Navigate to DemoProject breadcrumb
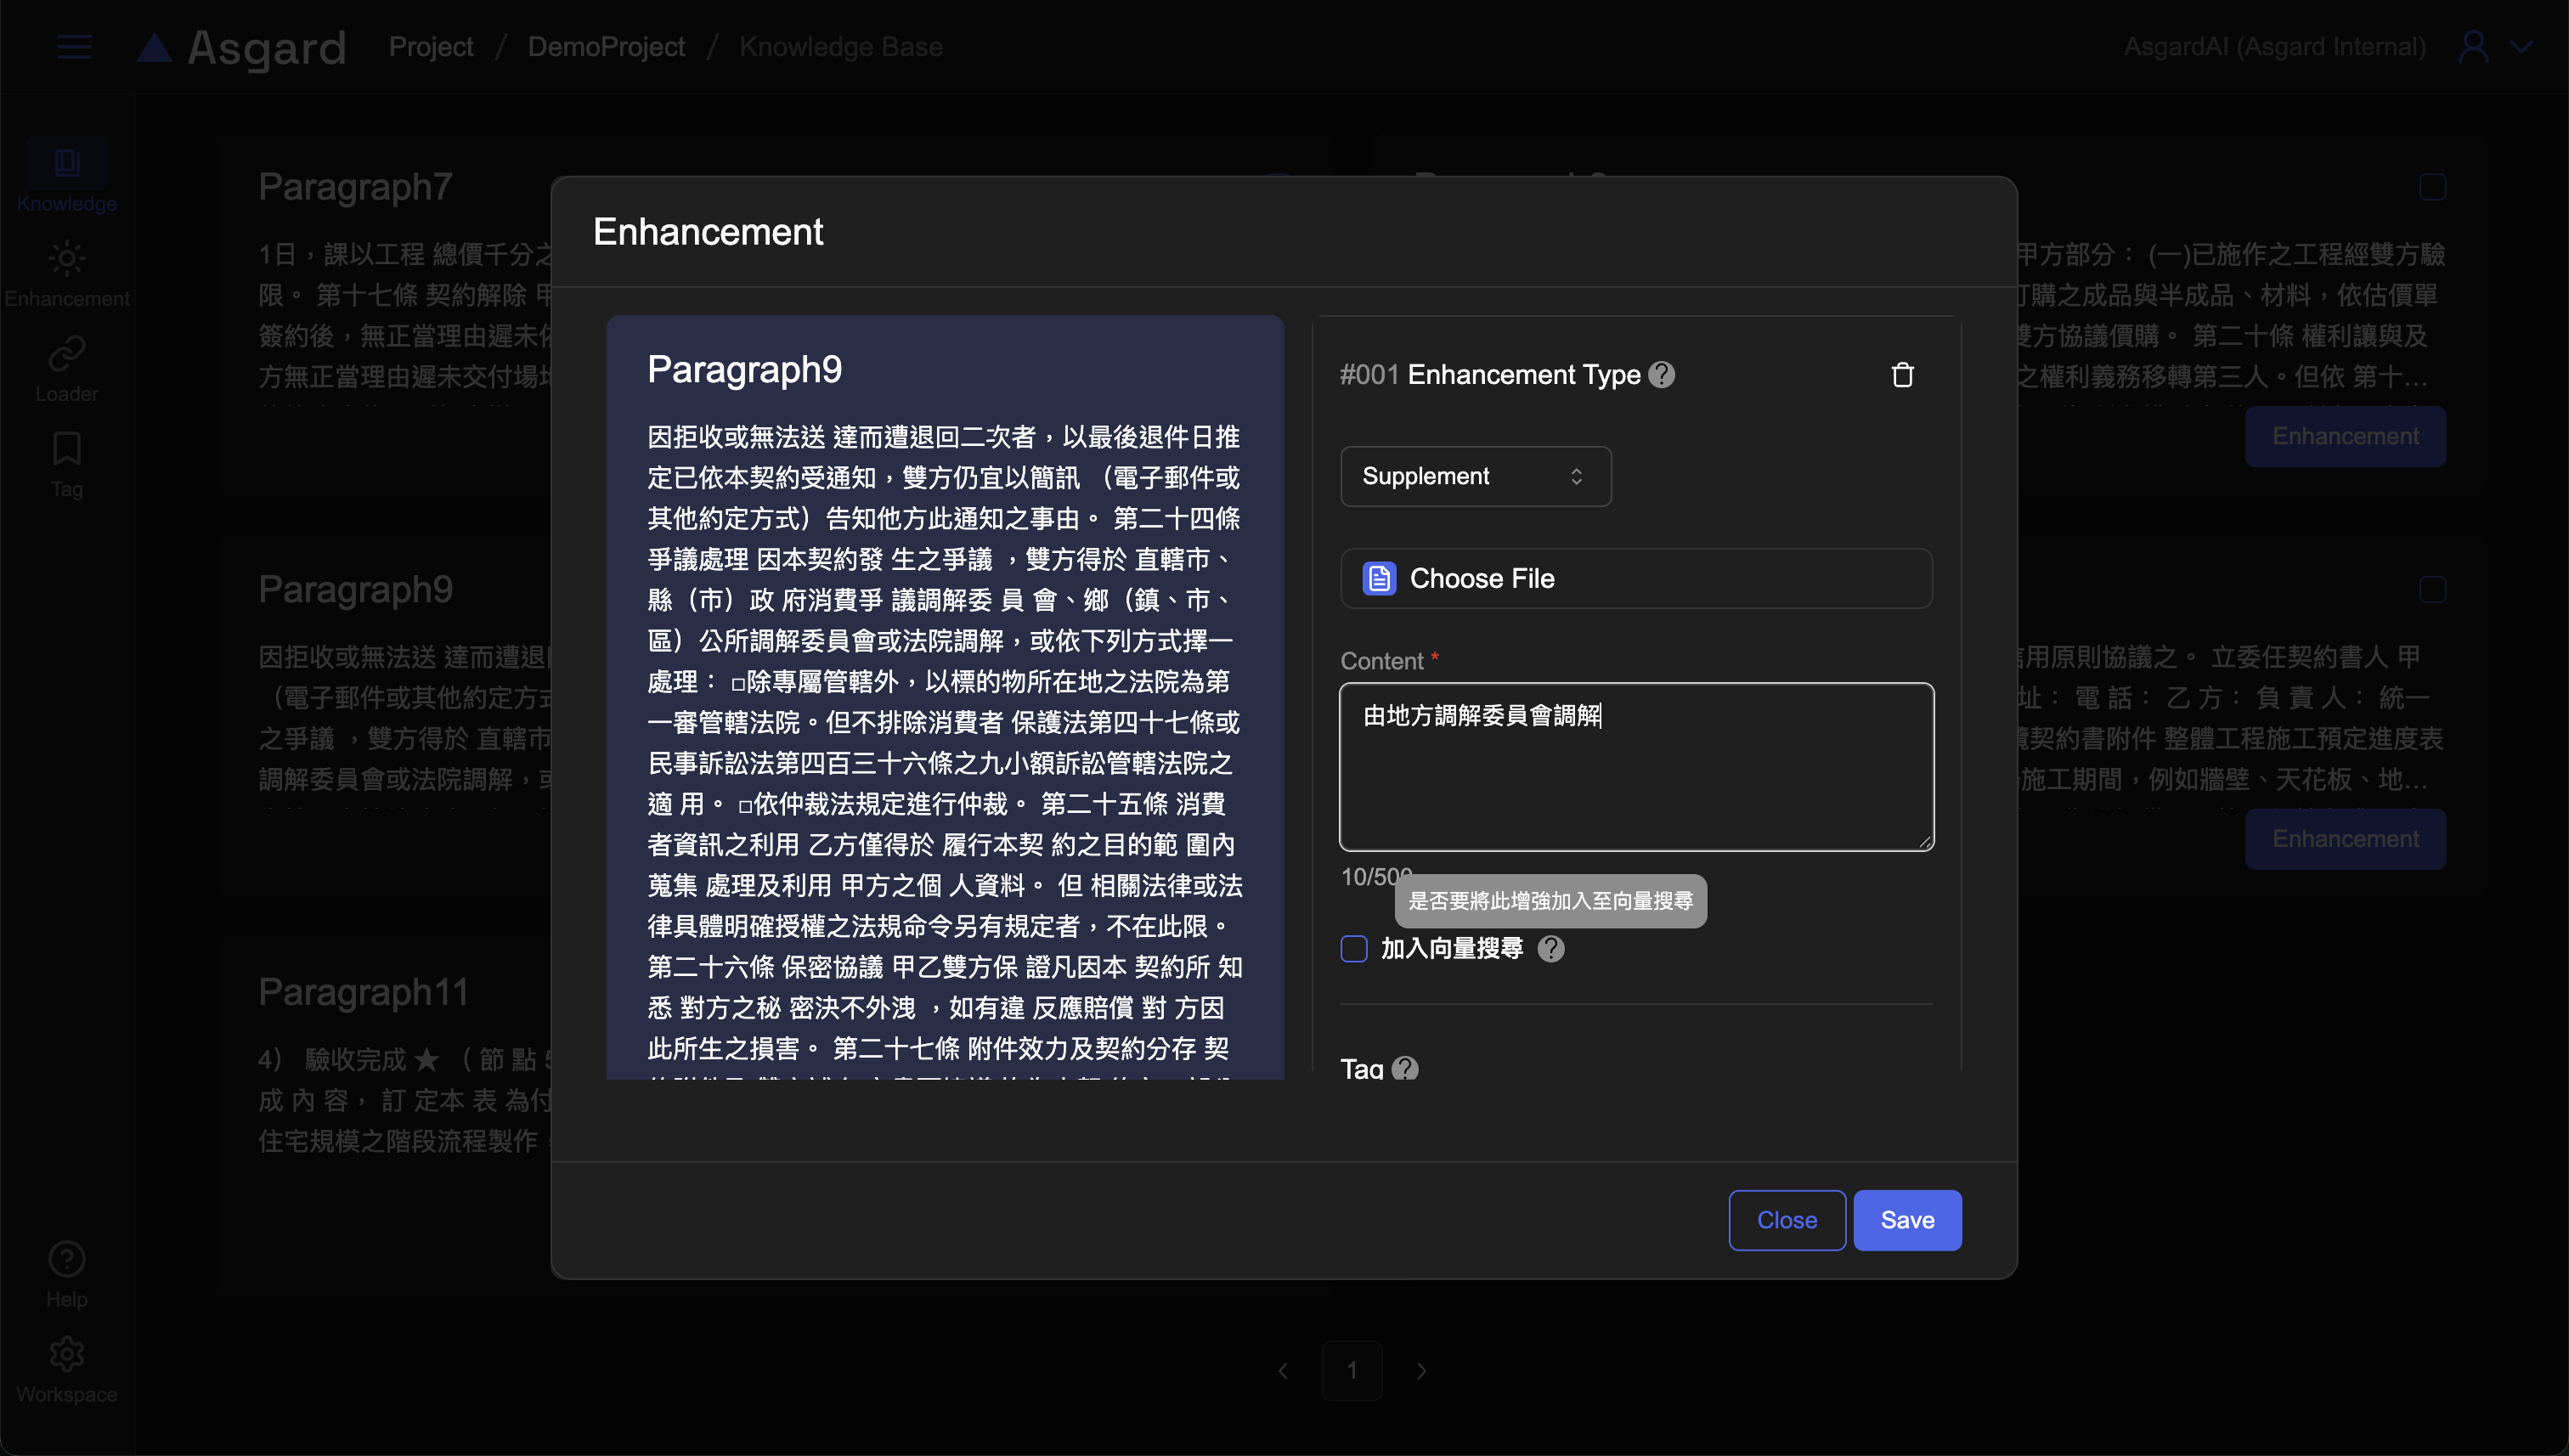The image size is (2569, 1456). [605, 47]
